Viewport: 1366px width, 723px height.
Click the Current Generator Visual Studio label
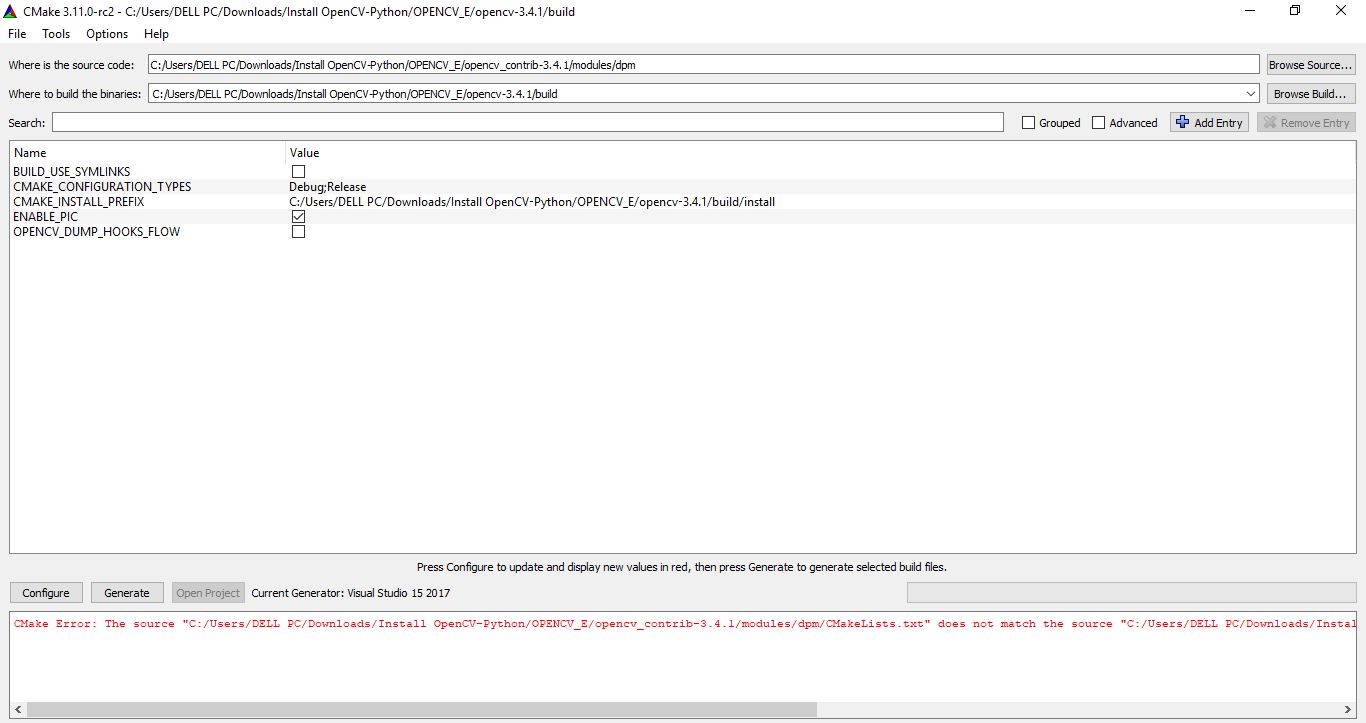pos(351,593)
